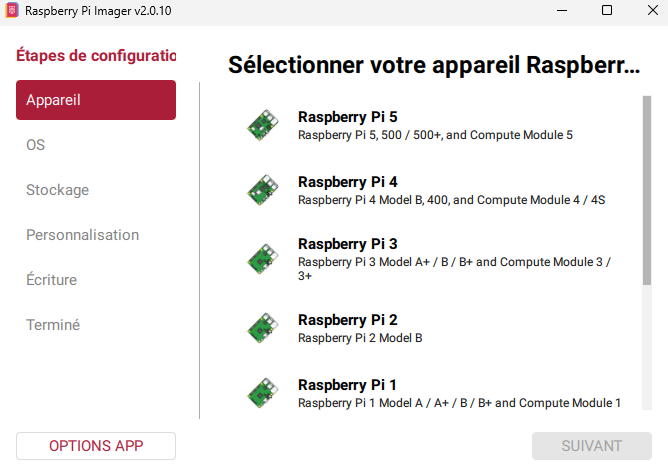Select Raspberry Pi 3 Model A+ description
Viewport: 668px width, 469px height.
pyautogui.click(x=455, y=268)
